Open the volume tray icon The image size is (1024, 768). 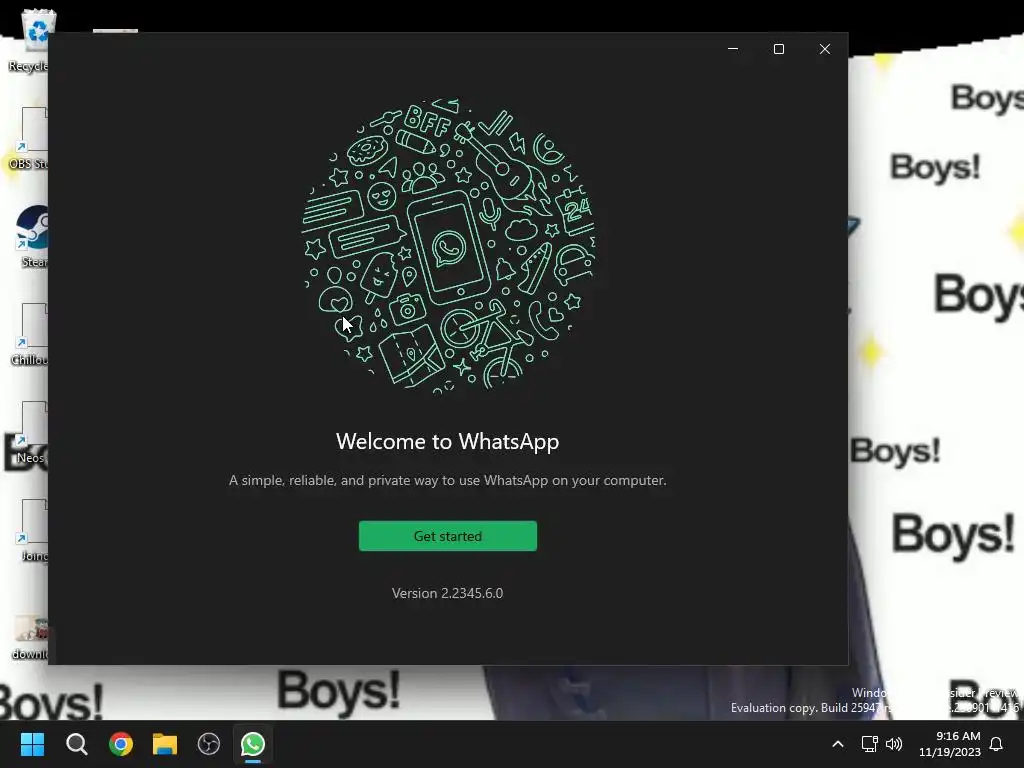coord(894,744)
